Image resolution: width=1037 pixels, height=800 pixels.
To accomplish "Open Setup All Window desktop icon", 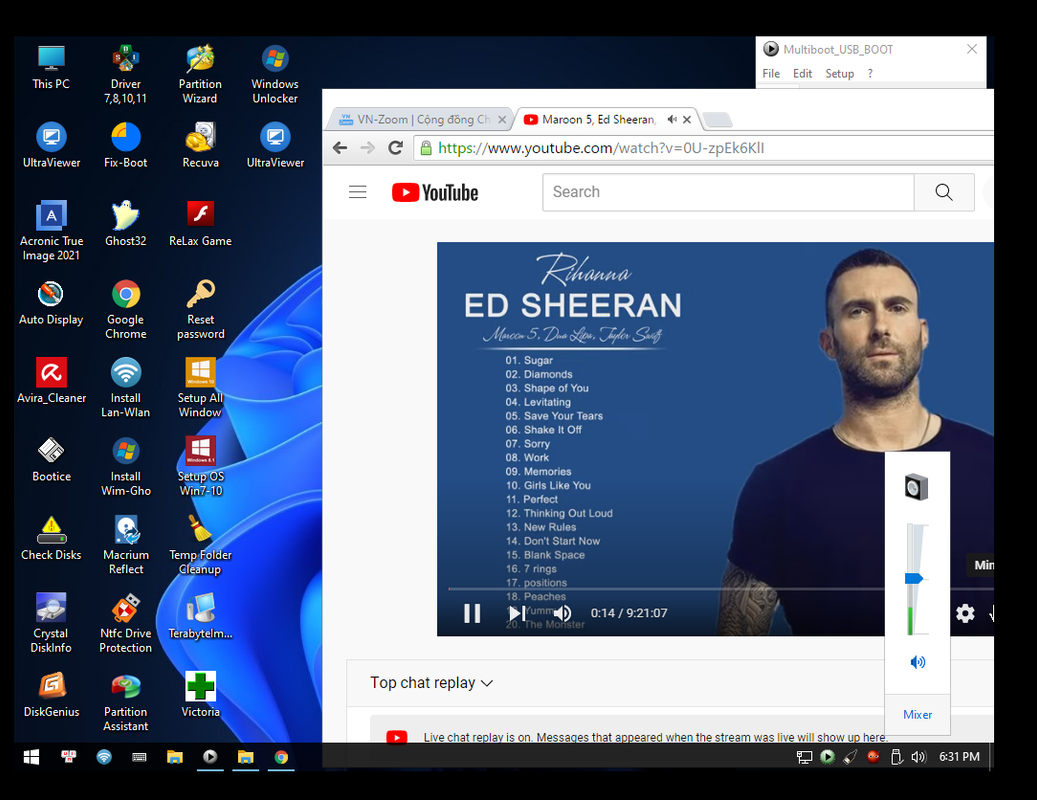I will pyautogui.click(x=200, y=387).
